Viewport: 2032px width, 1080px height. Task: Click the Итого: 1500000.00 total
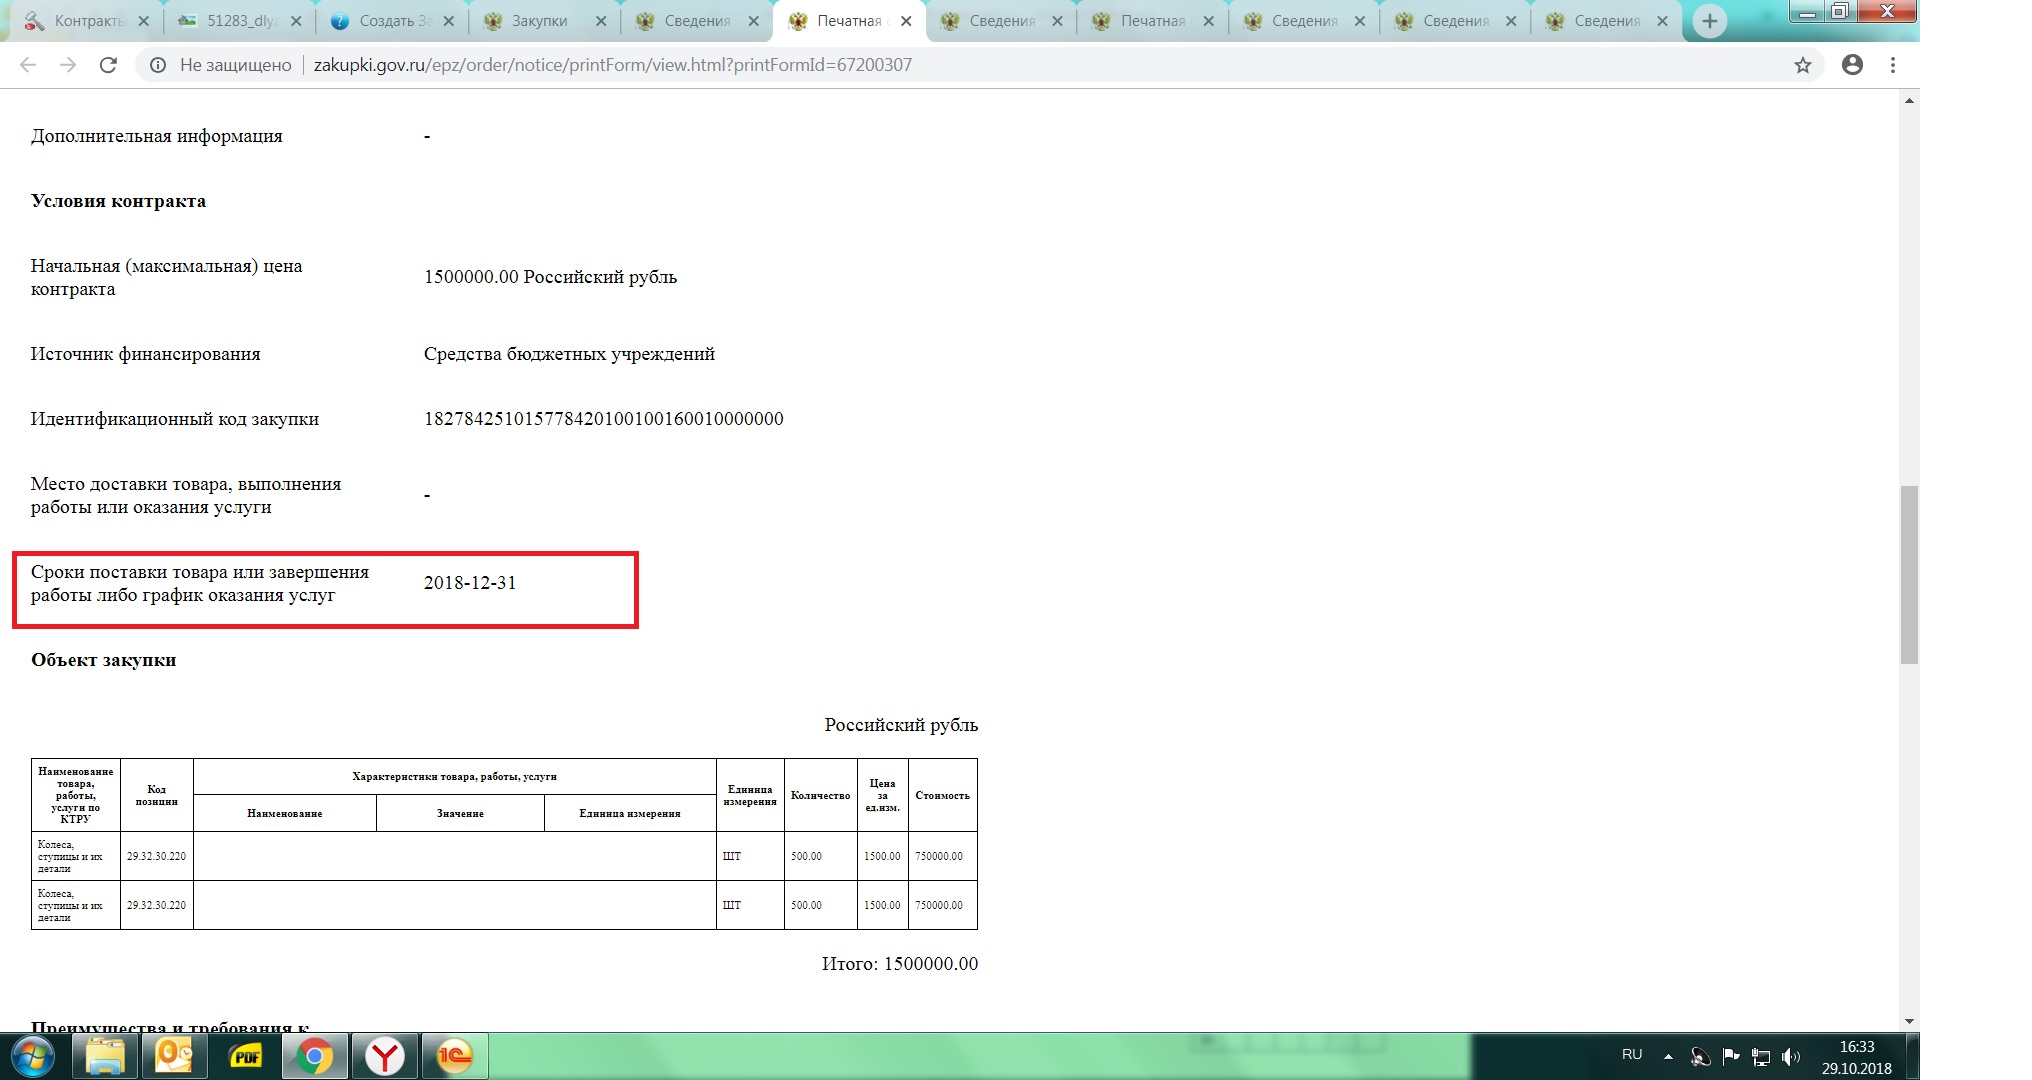click(x=900, y=964)
